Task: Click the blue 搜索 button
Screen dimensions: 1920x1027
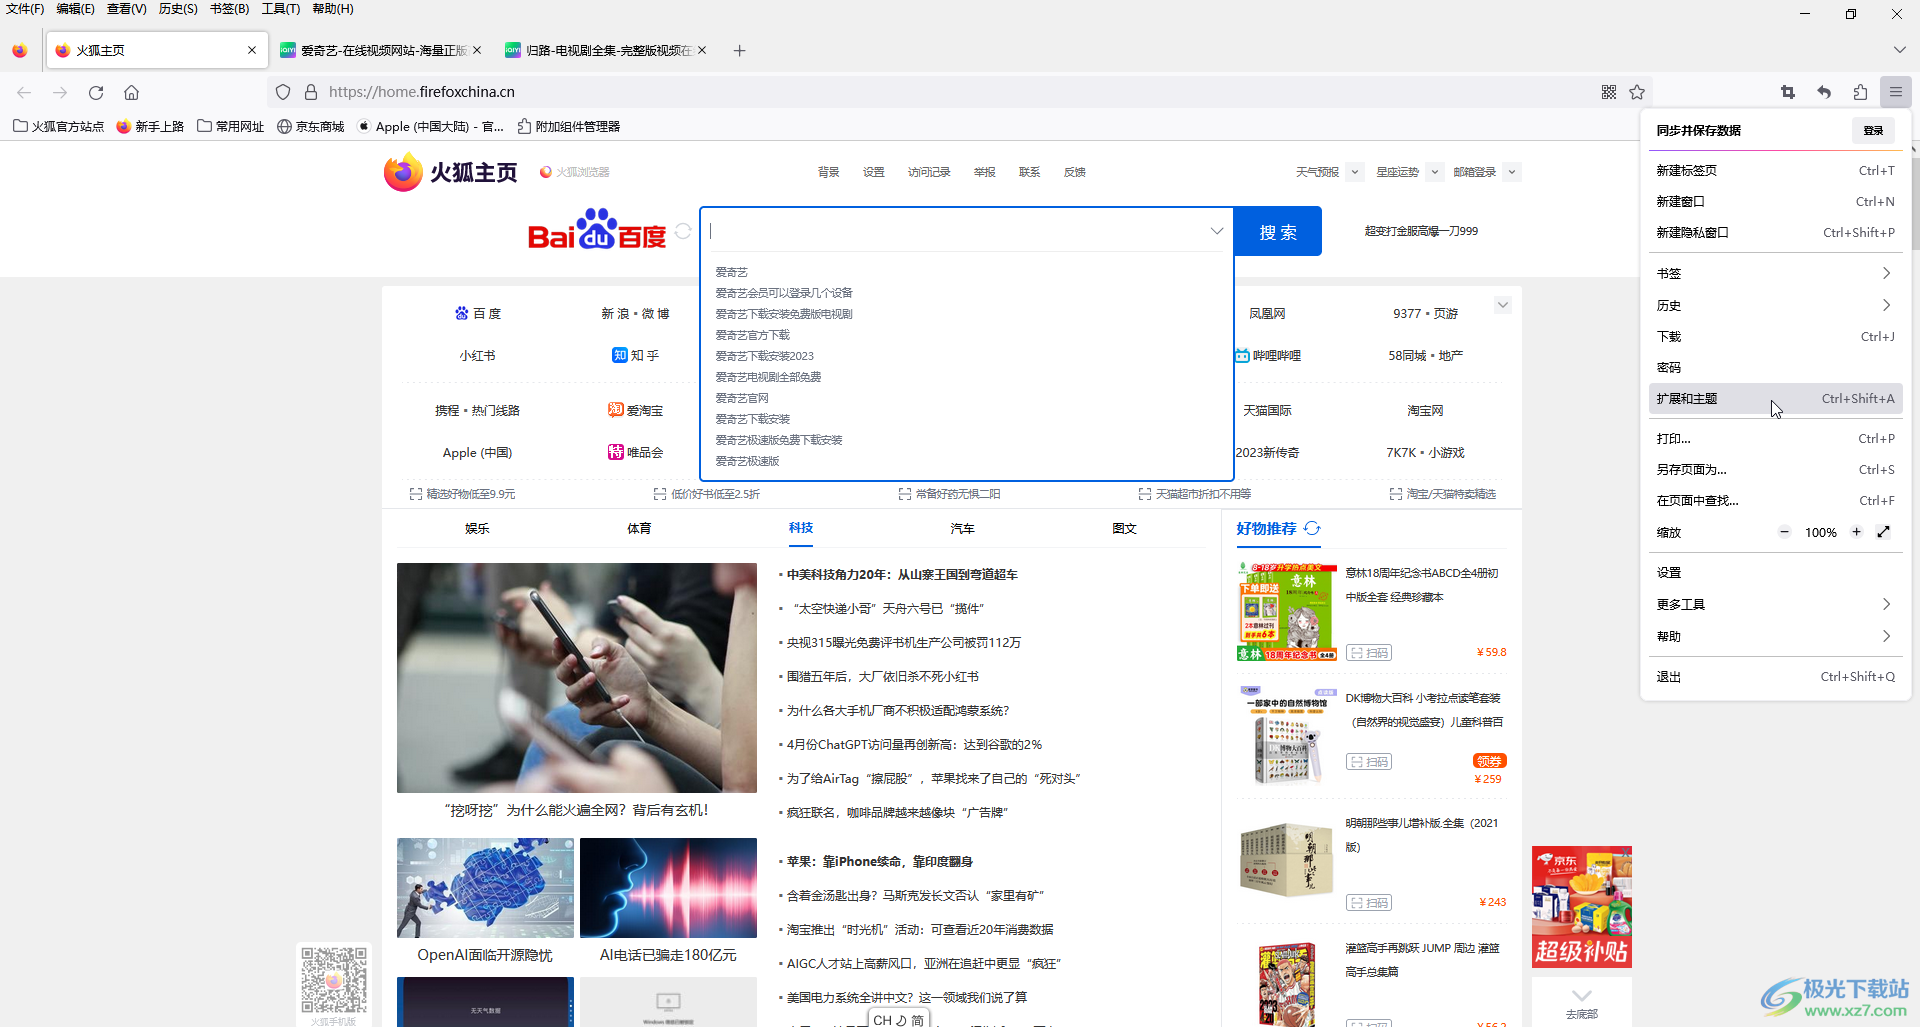Action: (x=1278, y=231)
